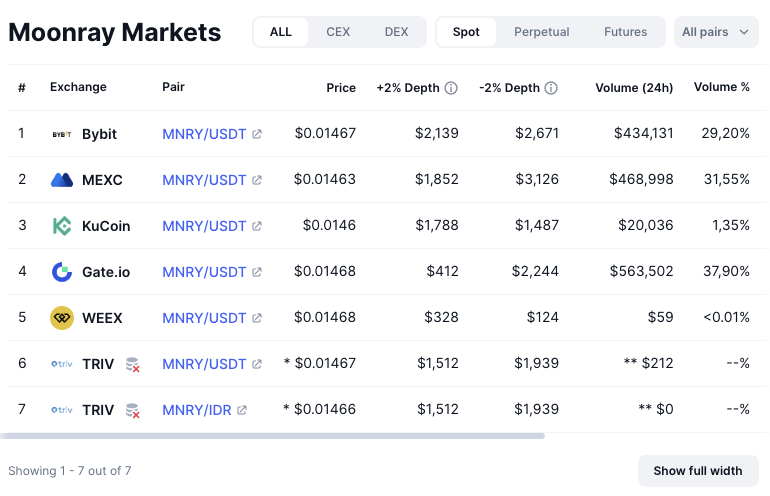Click the KuCoin exchange logo
Viewport: 770px width, 496px height.
tap(62, 226)
